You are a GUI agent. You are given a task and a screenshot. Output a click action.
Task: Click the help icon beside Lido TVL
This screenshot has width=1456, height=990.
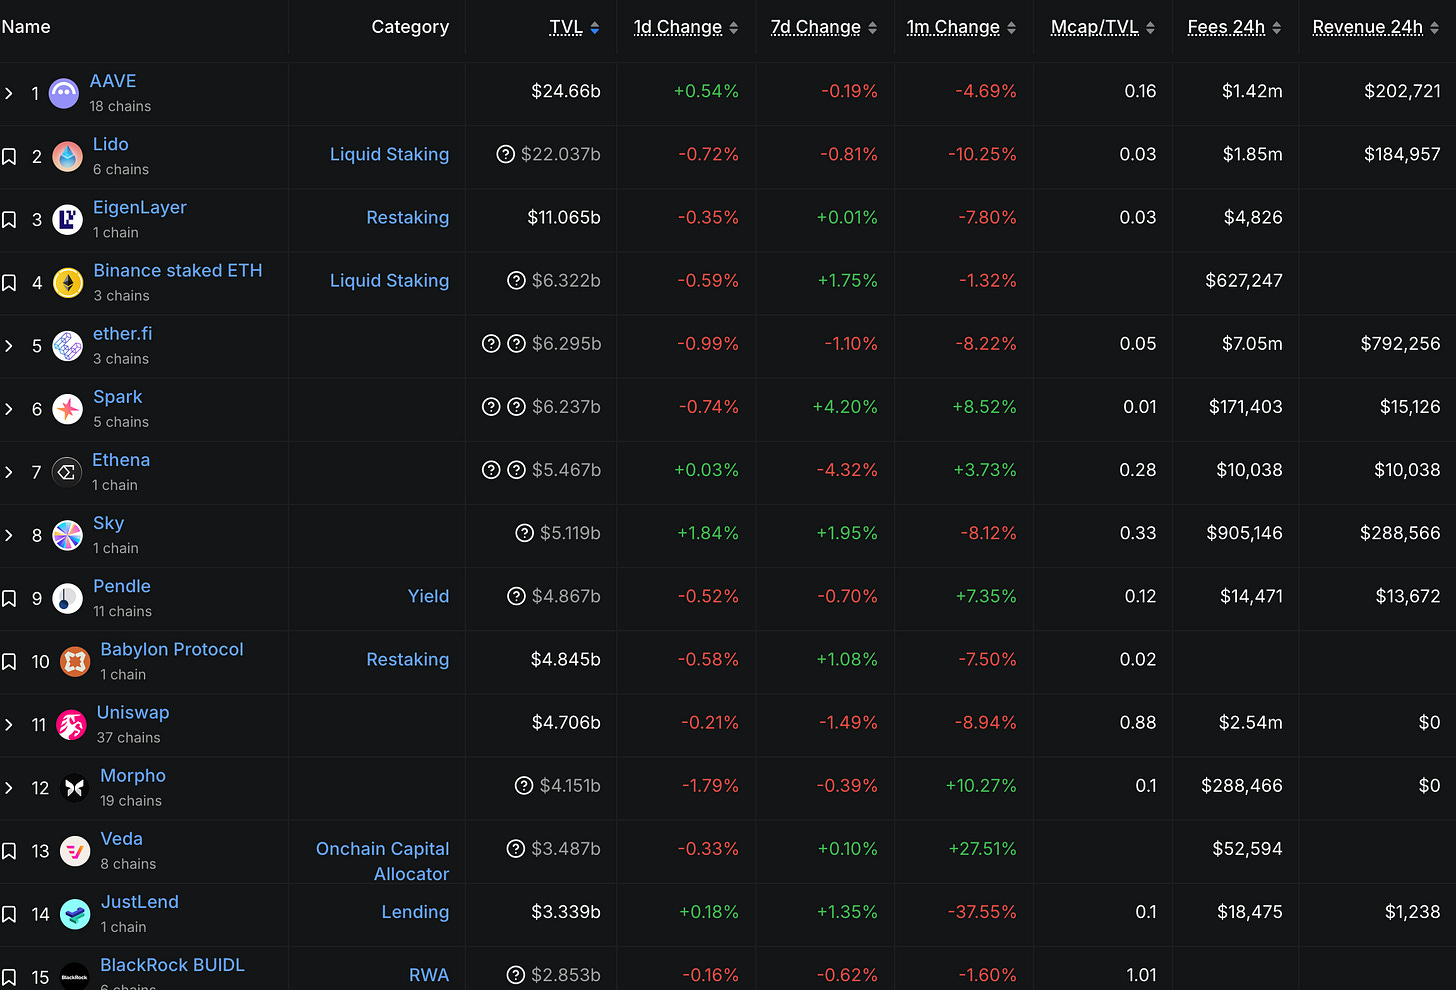click(506, 154)
